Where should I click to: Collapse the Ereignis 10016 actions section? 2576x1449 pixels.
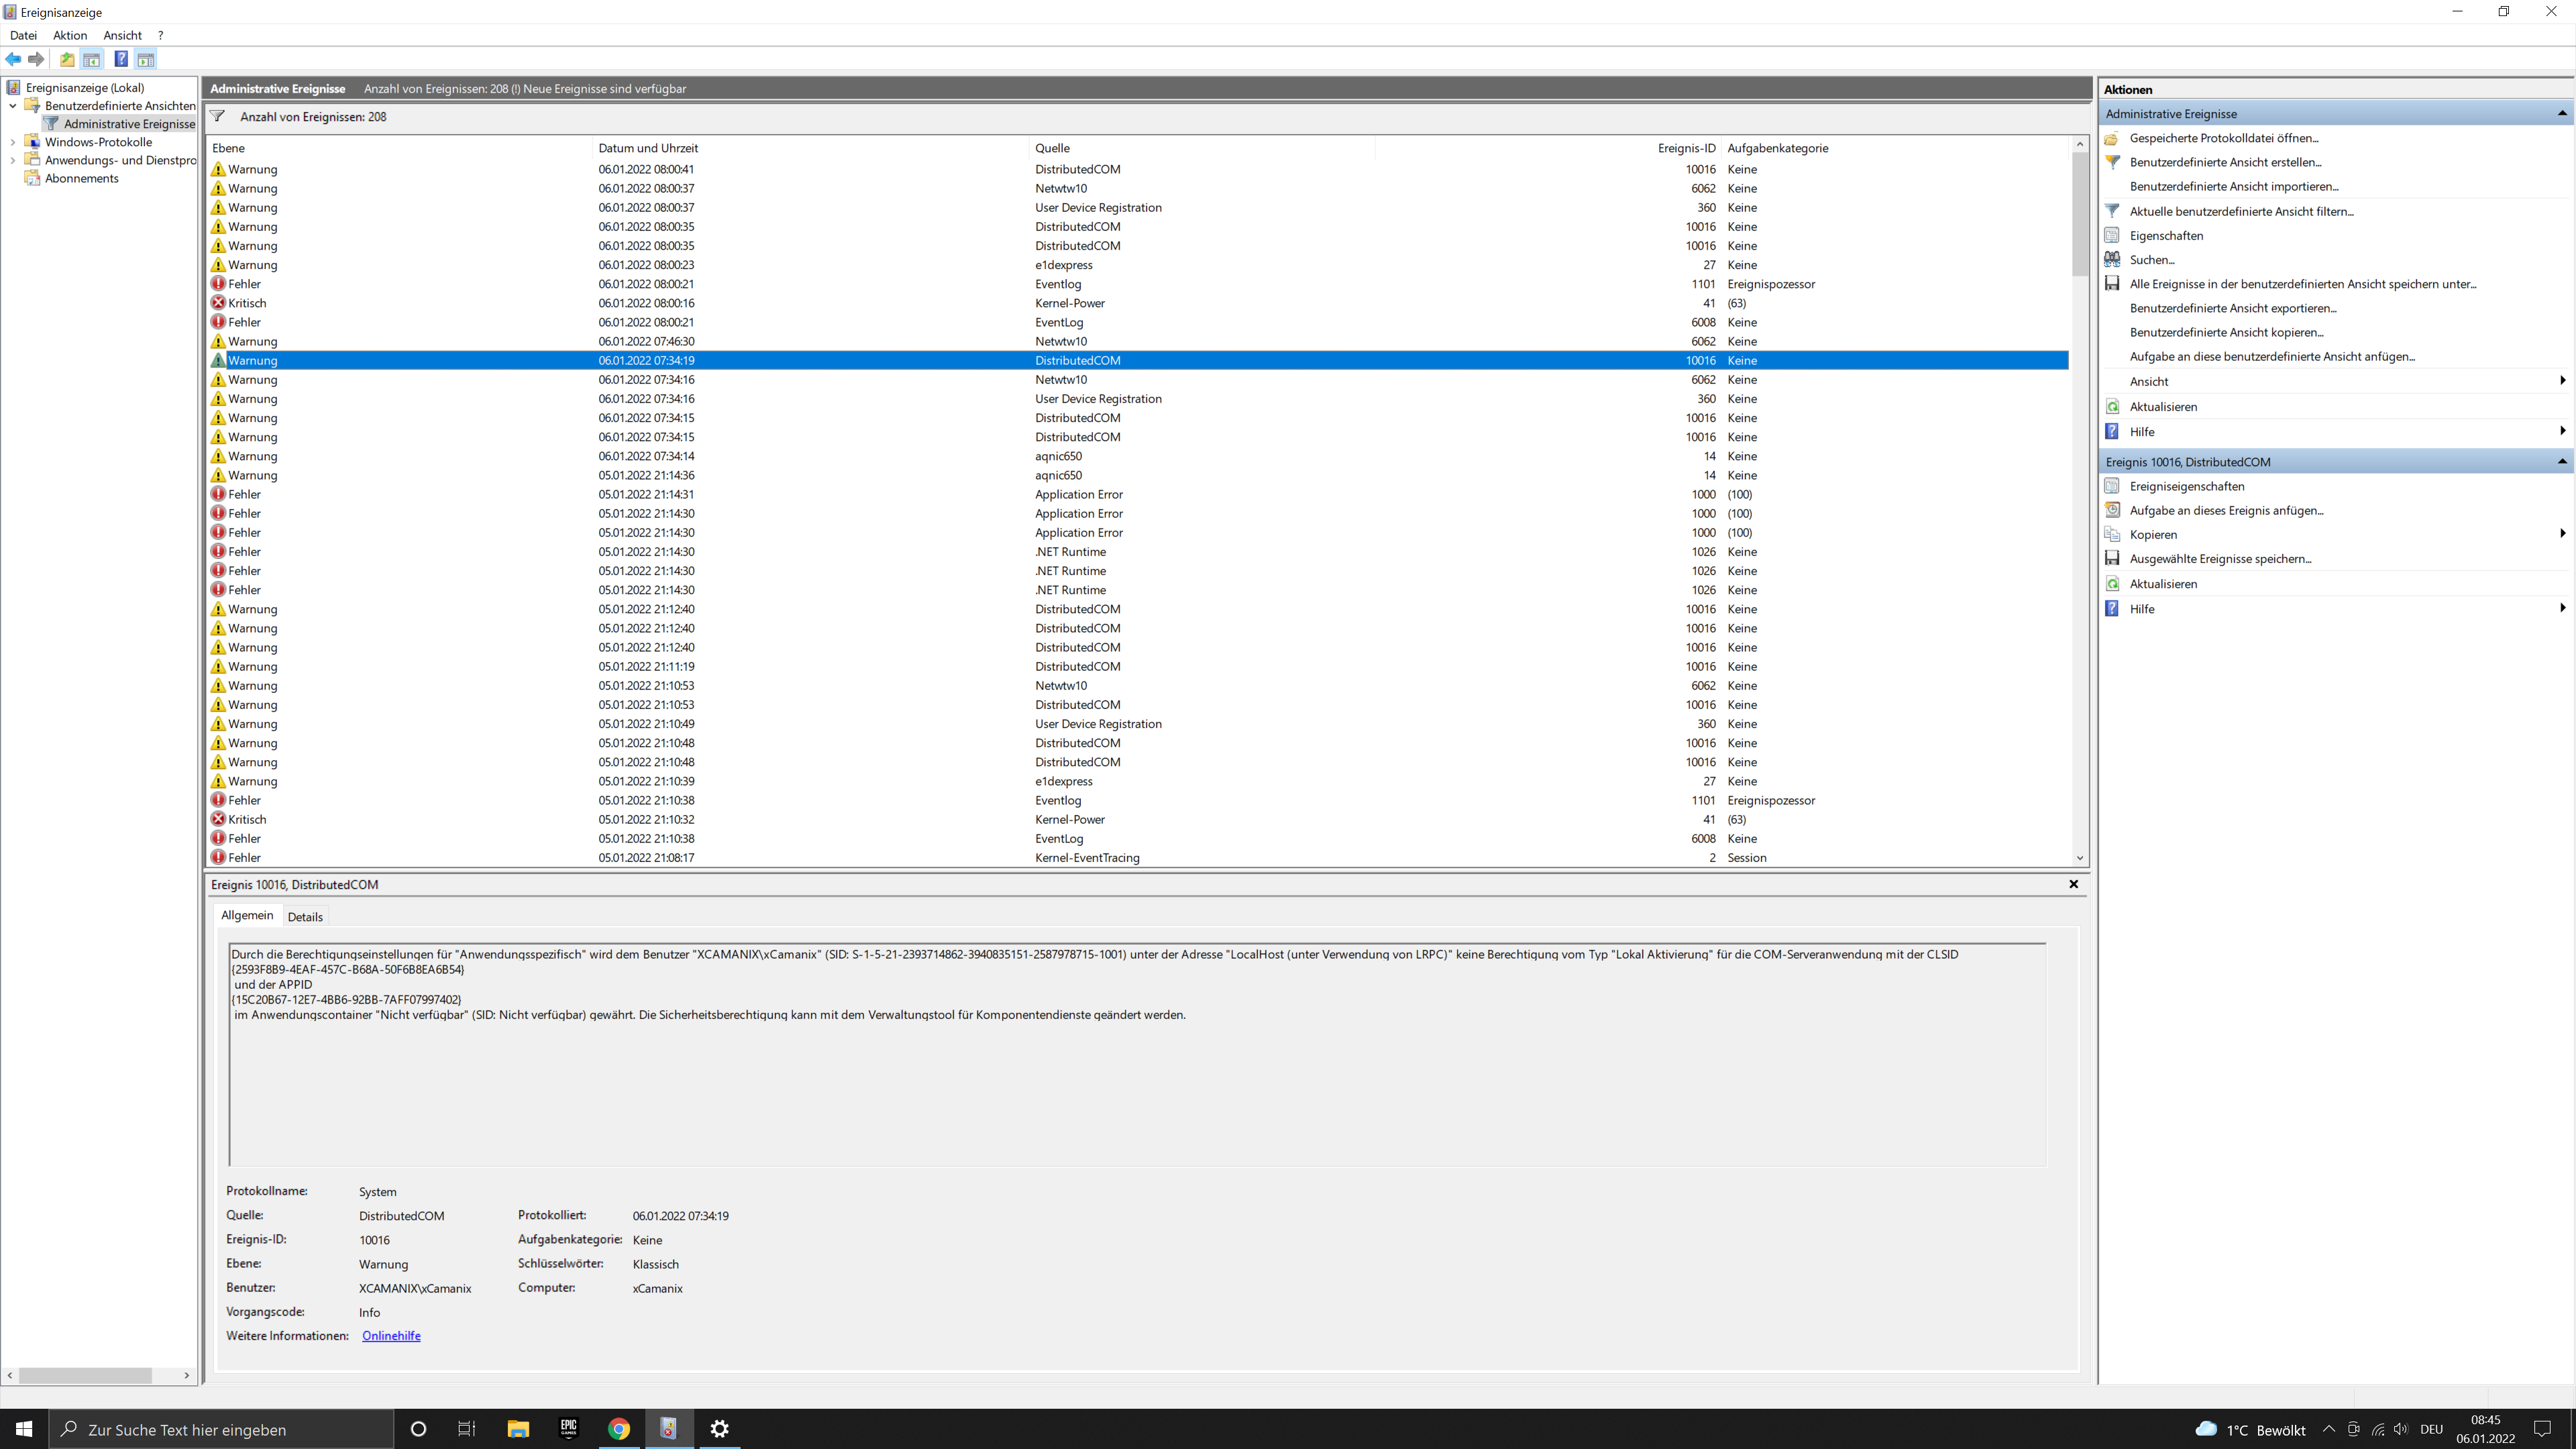[x=2561, y=462]
